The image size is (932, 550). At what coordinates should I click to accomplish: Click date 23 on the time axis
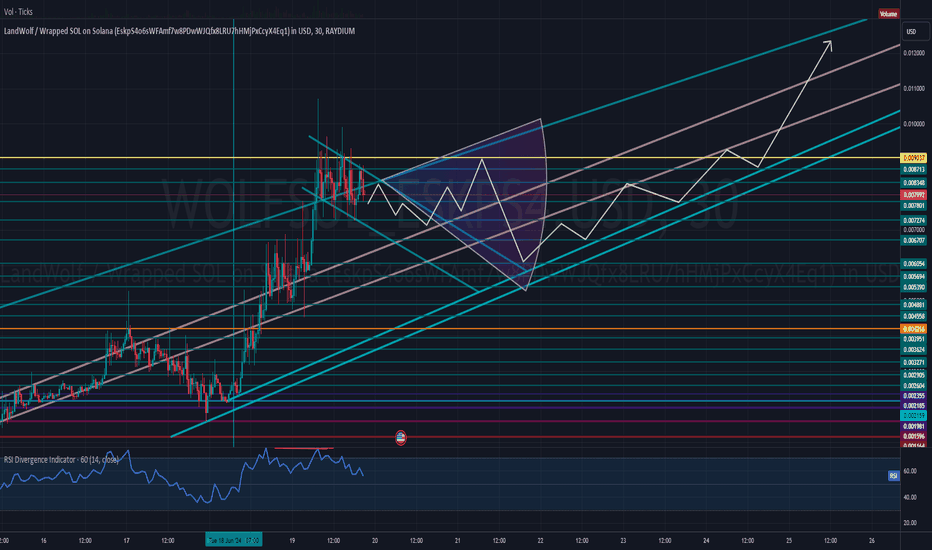624,540
